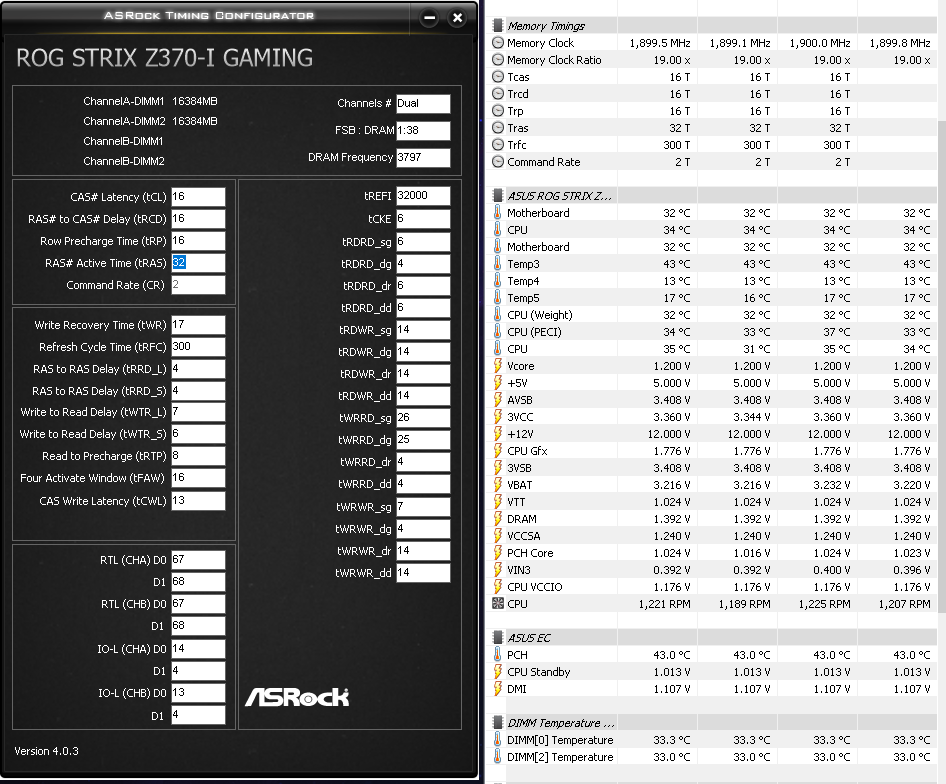
Task: Select the AVSB voltage row
Action: click(x=712, y=400)
